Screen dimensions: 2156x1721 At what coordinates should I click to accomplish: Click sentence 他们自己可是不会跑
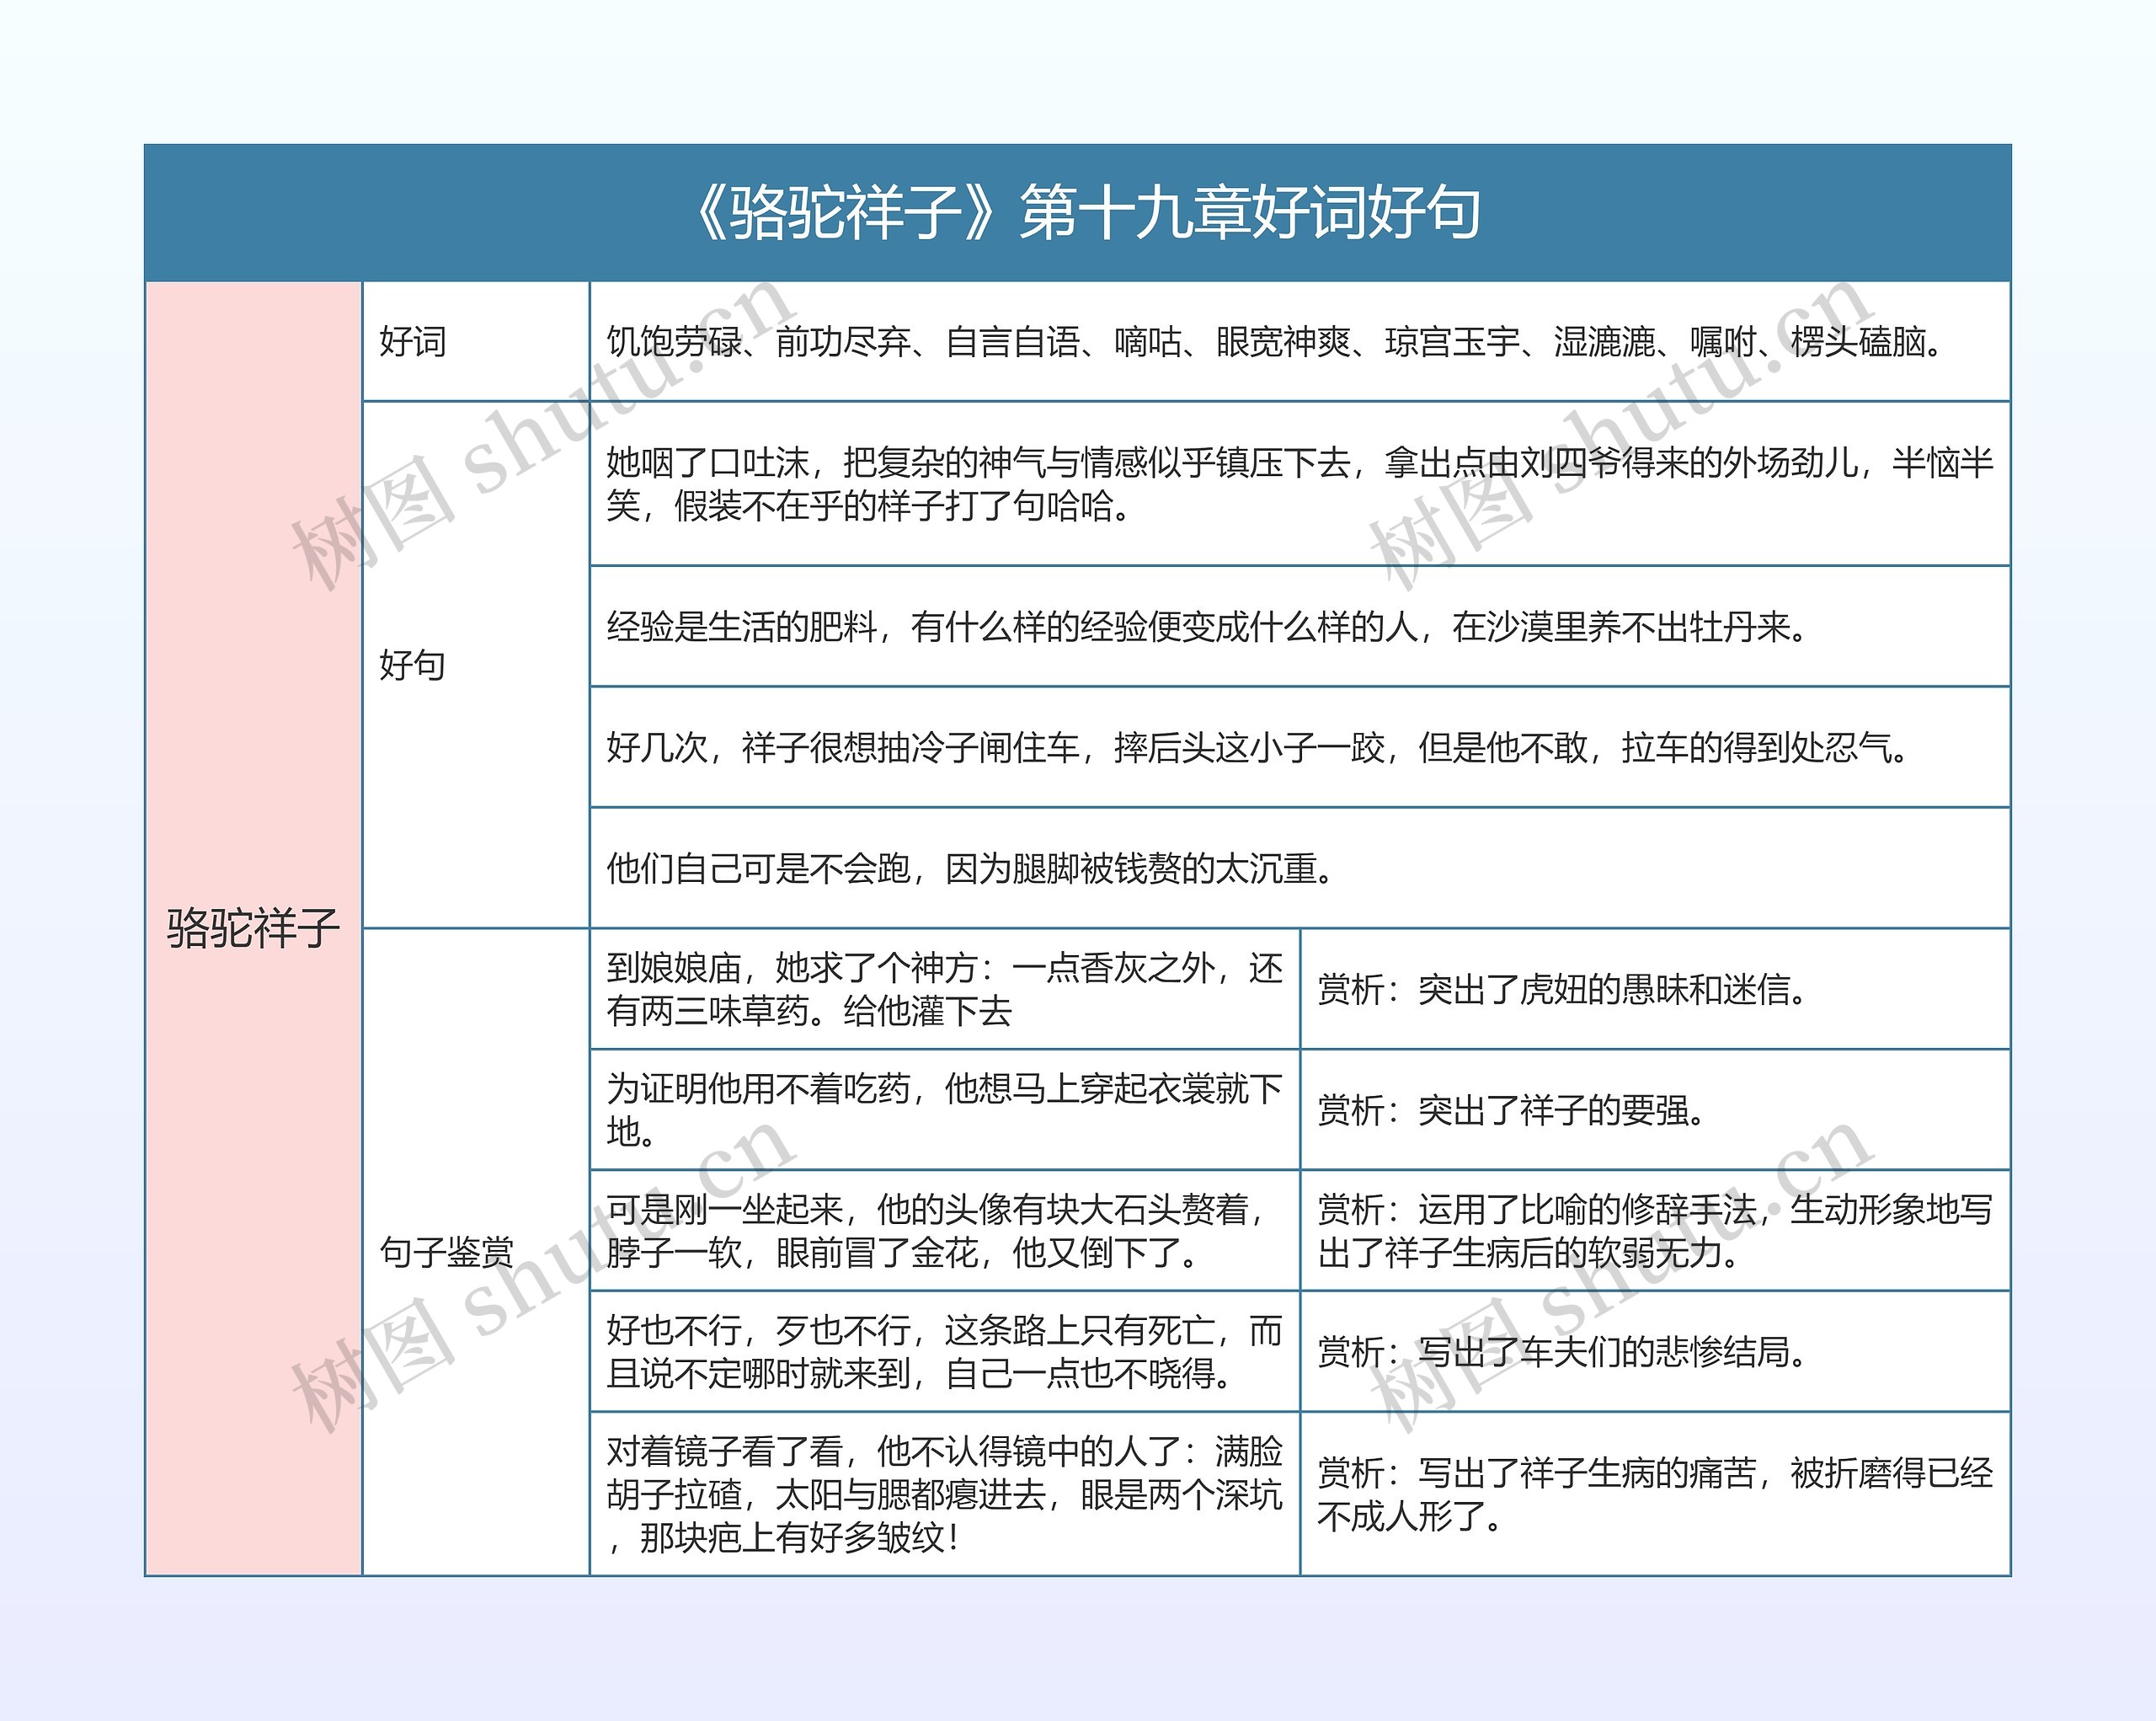pyautogui.click(x=1300, y=868)
